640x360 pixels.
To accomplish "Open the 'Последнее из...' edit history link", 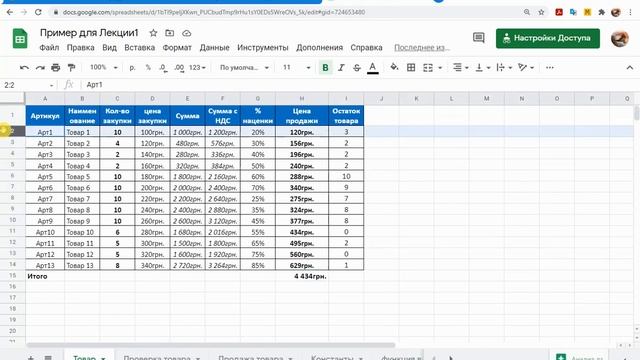I will click(x=422, y=48).
